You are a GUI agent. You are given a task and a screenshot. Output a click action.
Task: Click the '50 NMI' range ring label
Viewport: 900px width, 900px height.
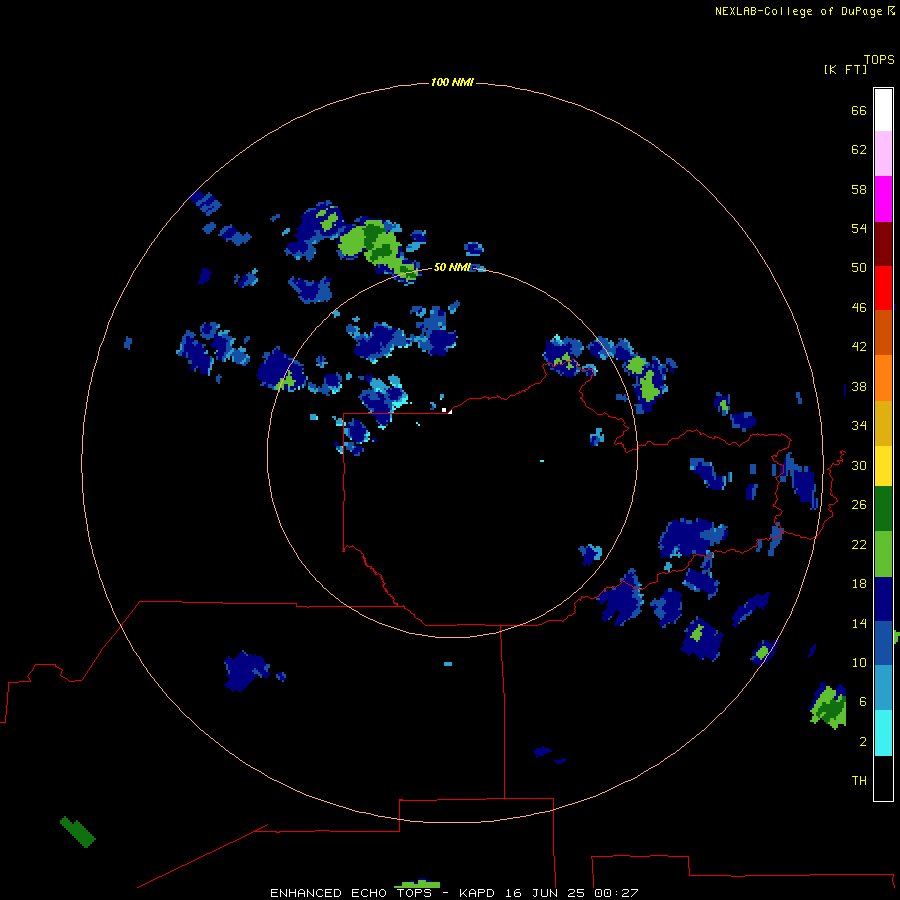click(452, 267)
